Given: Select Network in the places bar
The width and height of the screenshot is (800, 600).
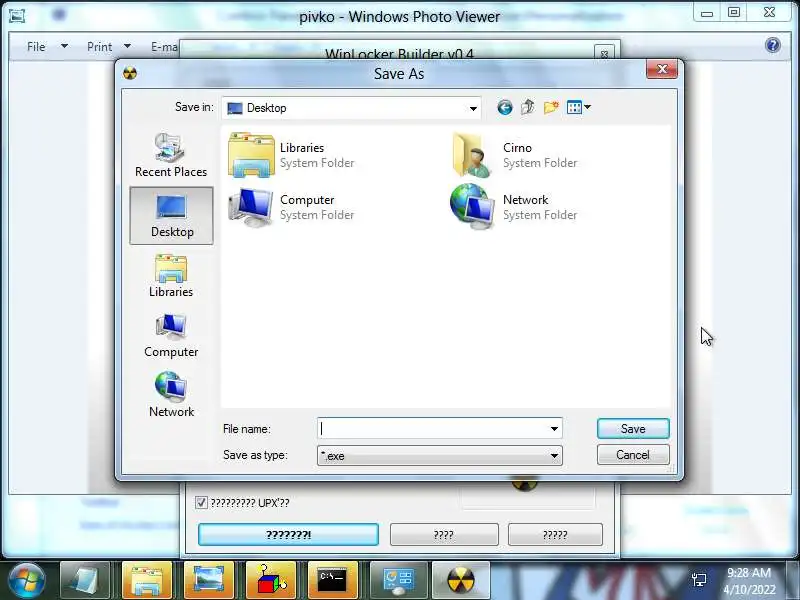Looking at the screenshot, I should (171, 395).
